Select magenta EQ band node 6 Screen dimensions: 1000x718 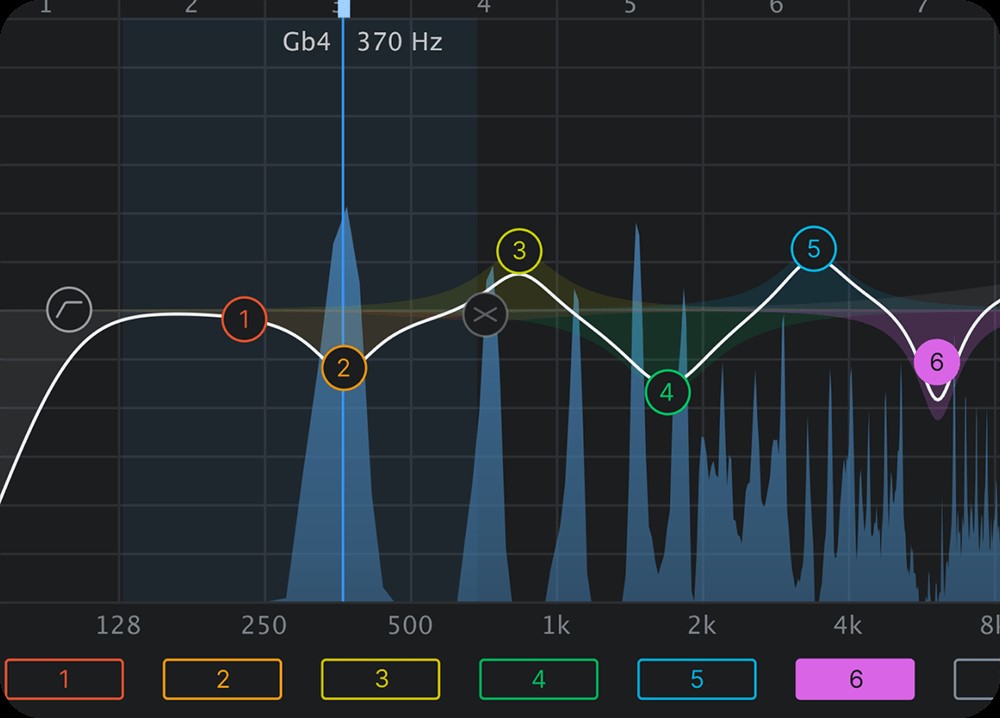pos(936,362)
